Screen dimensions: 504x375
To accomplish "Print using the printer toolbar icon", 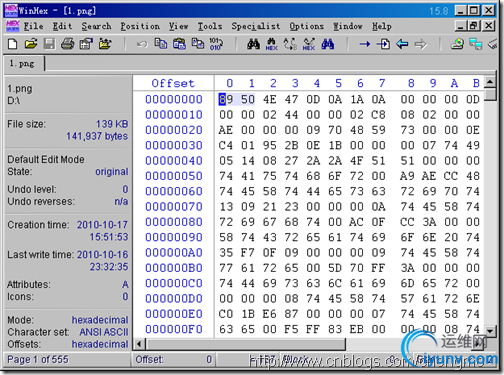I will (x=68, y=44).
